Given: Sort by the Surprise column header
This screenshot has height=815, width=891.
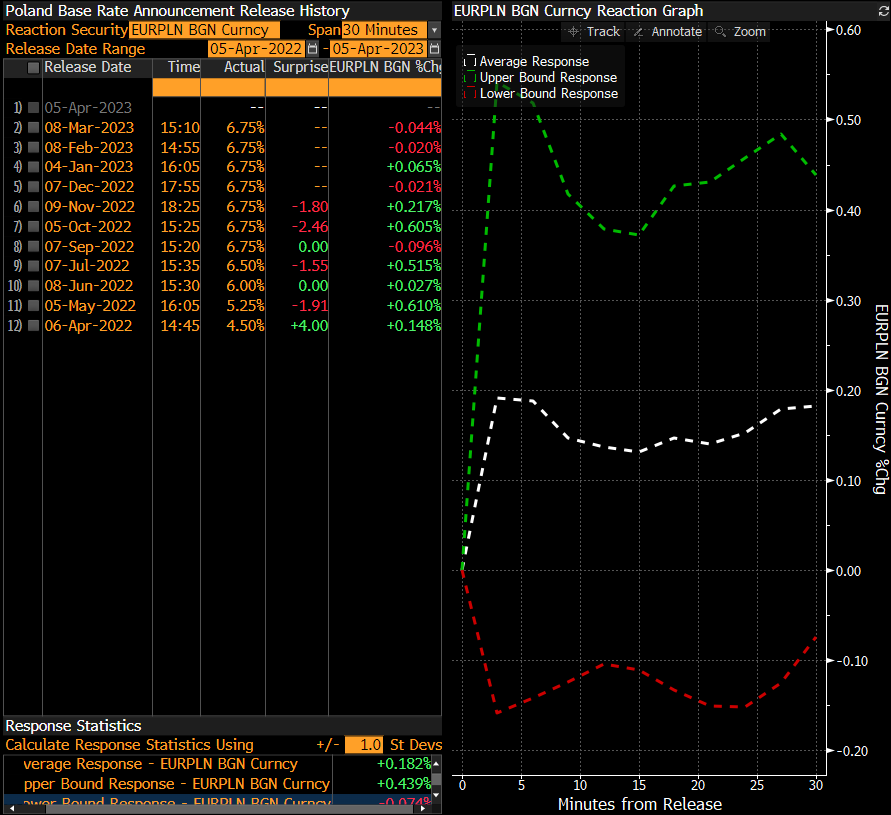Looking at the screenshot, I should coord(300,68).
